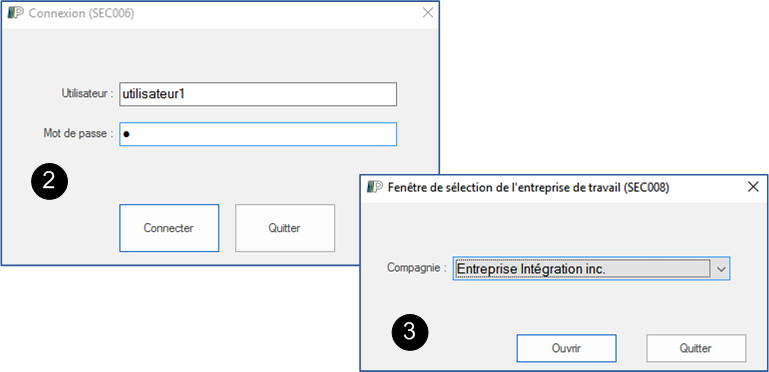The image size is (769, 372).
Task: Expand the Compagnie dropdown arrow
Action: tap(721, 269)
